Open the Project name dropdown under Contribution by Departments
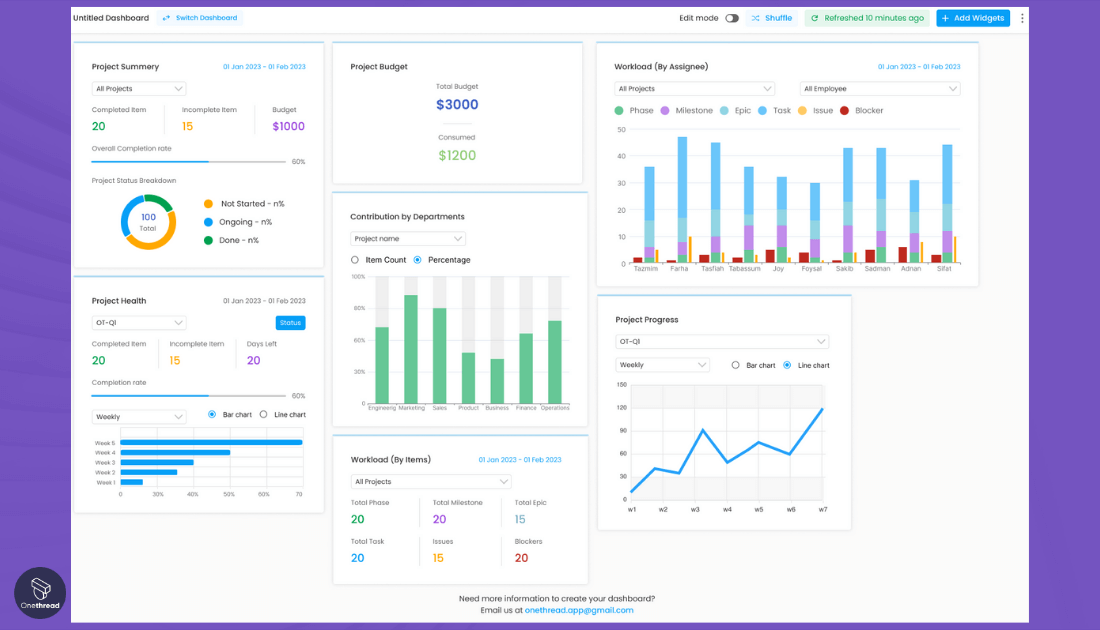Viewport: 1100px width, 630px height. coord(407,238)
